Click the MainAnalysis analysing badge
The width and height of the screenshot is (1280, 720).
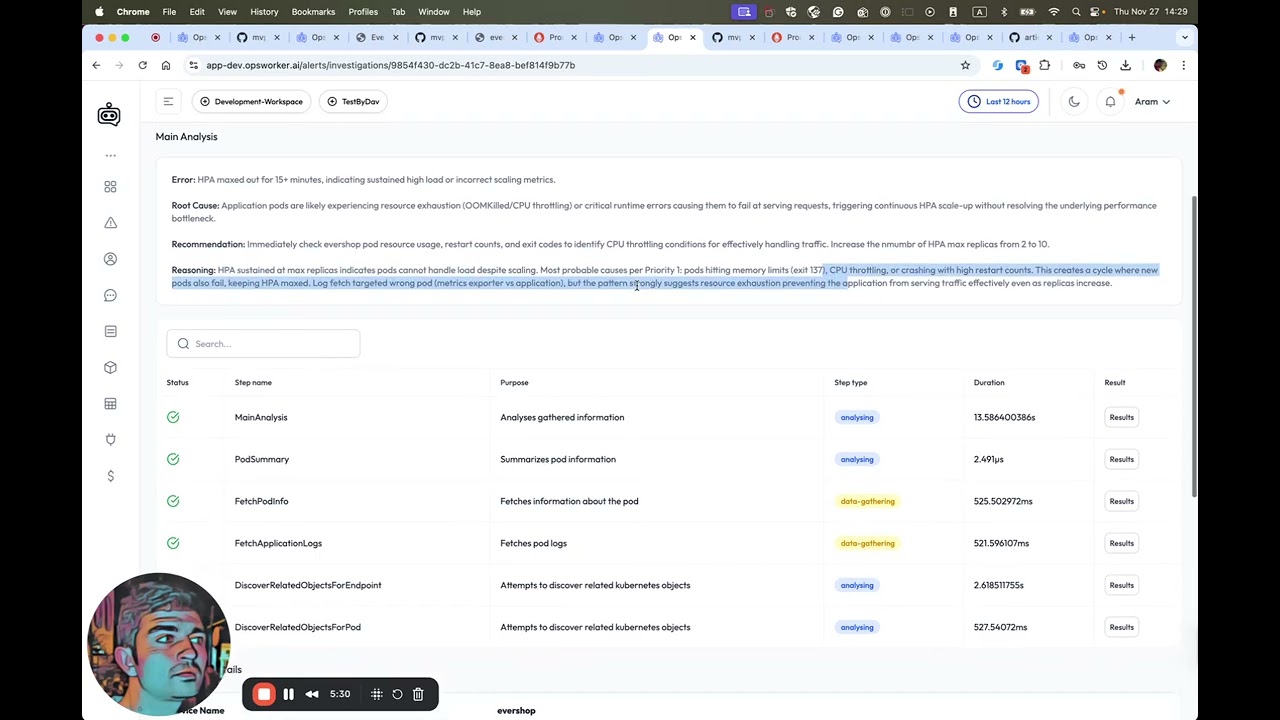[x=857, y=417]
